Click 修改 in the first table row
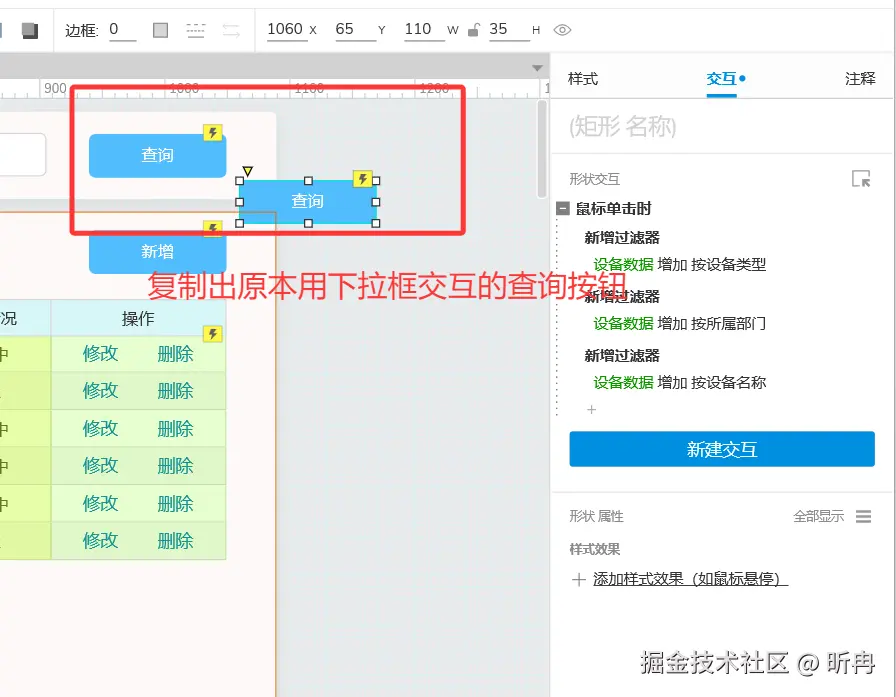The image size is (896, 697). 101,354
